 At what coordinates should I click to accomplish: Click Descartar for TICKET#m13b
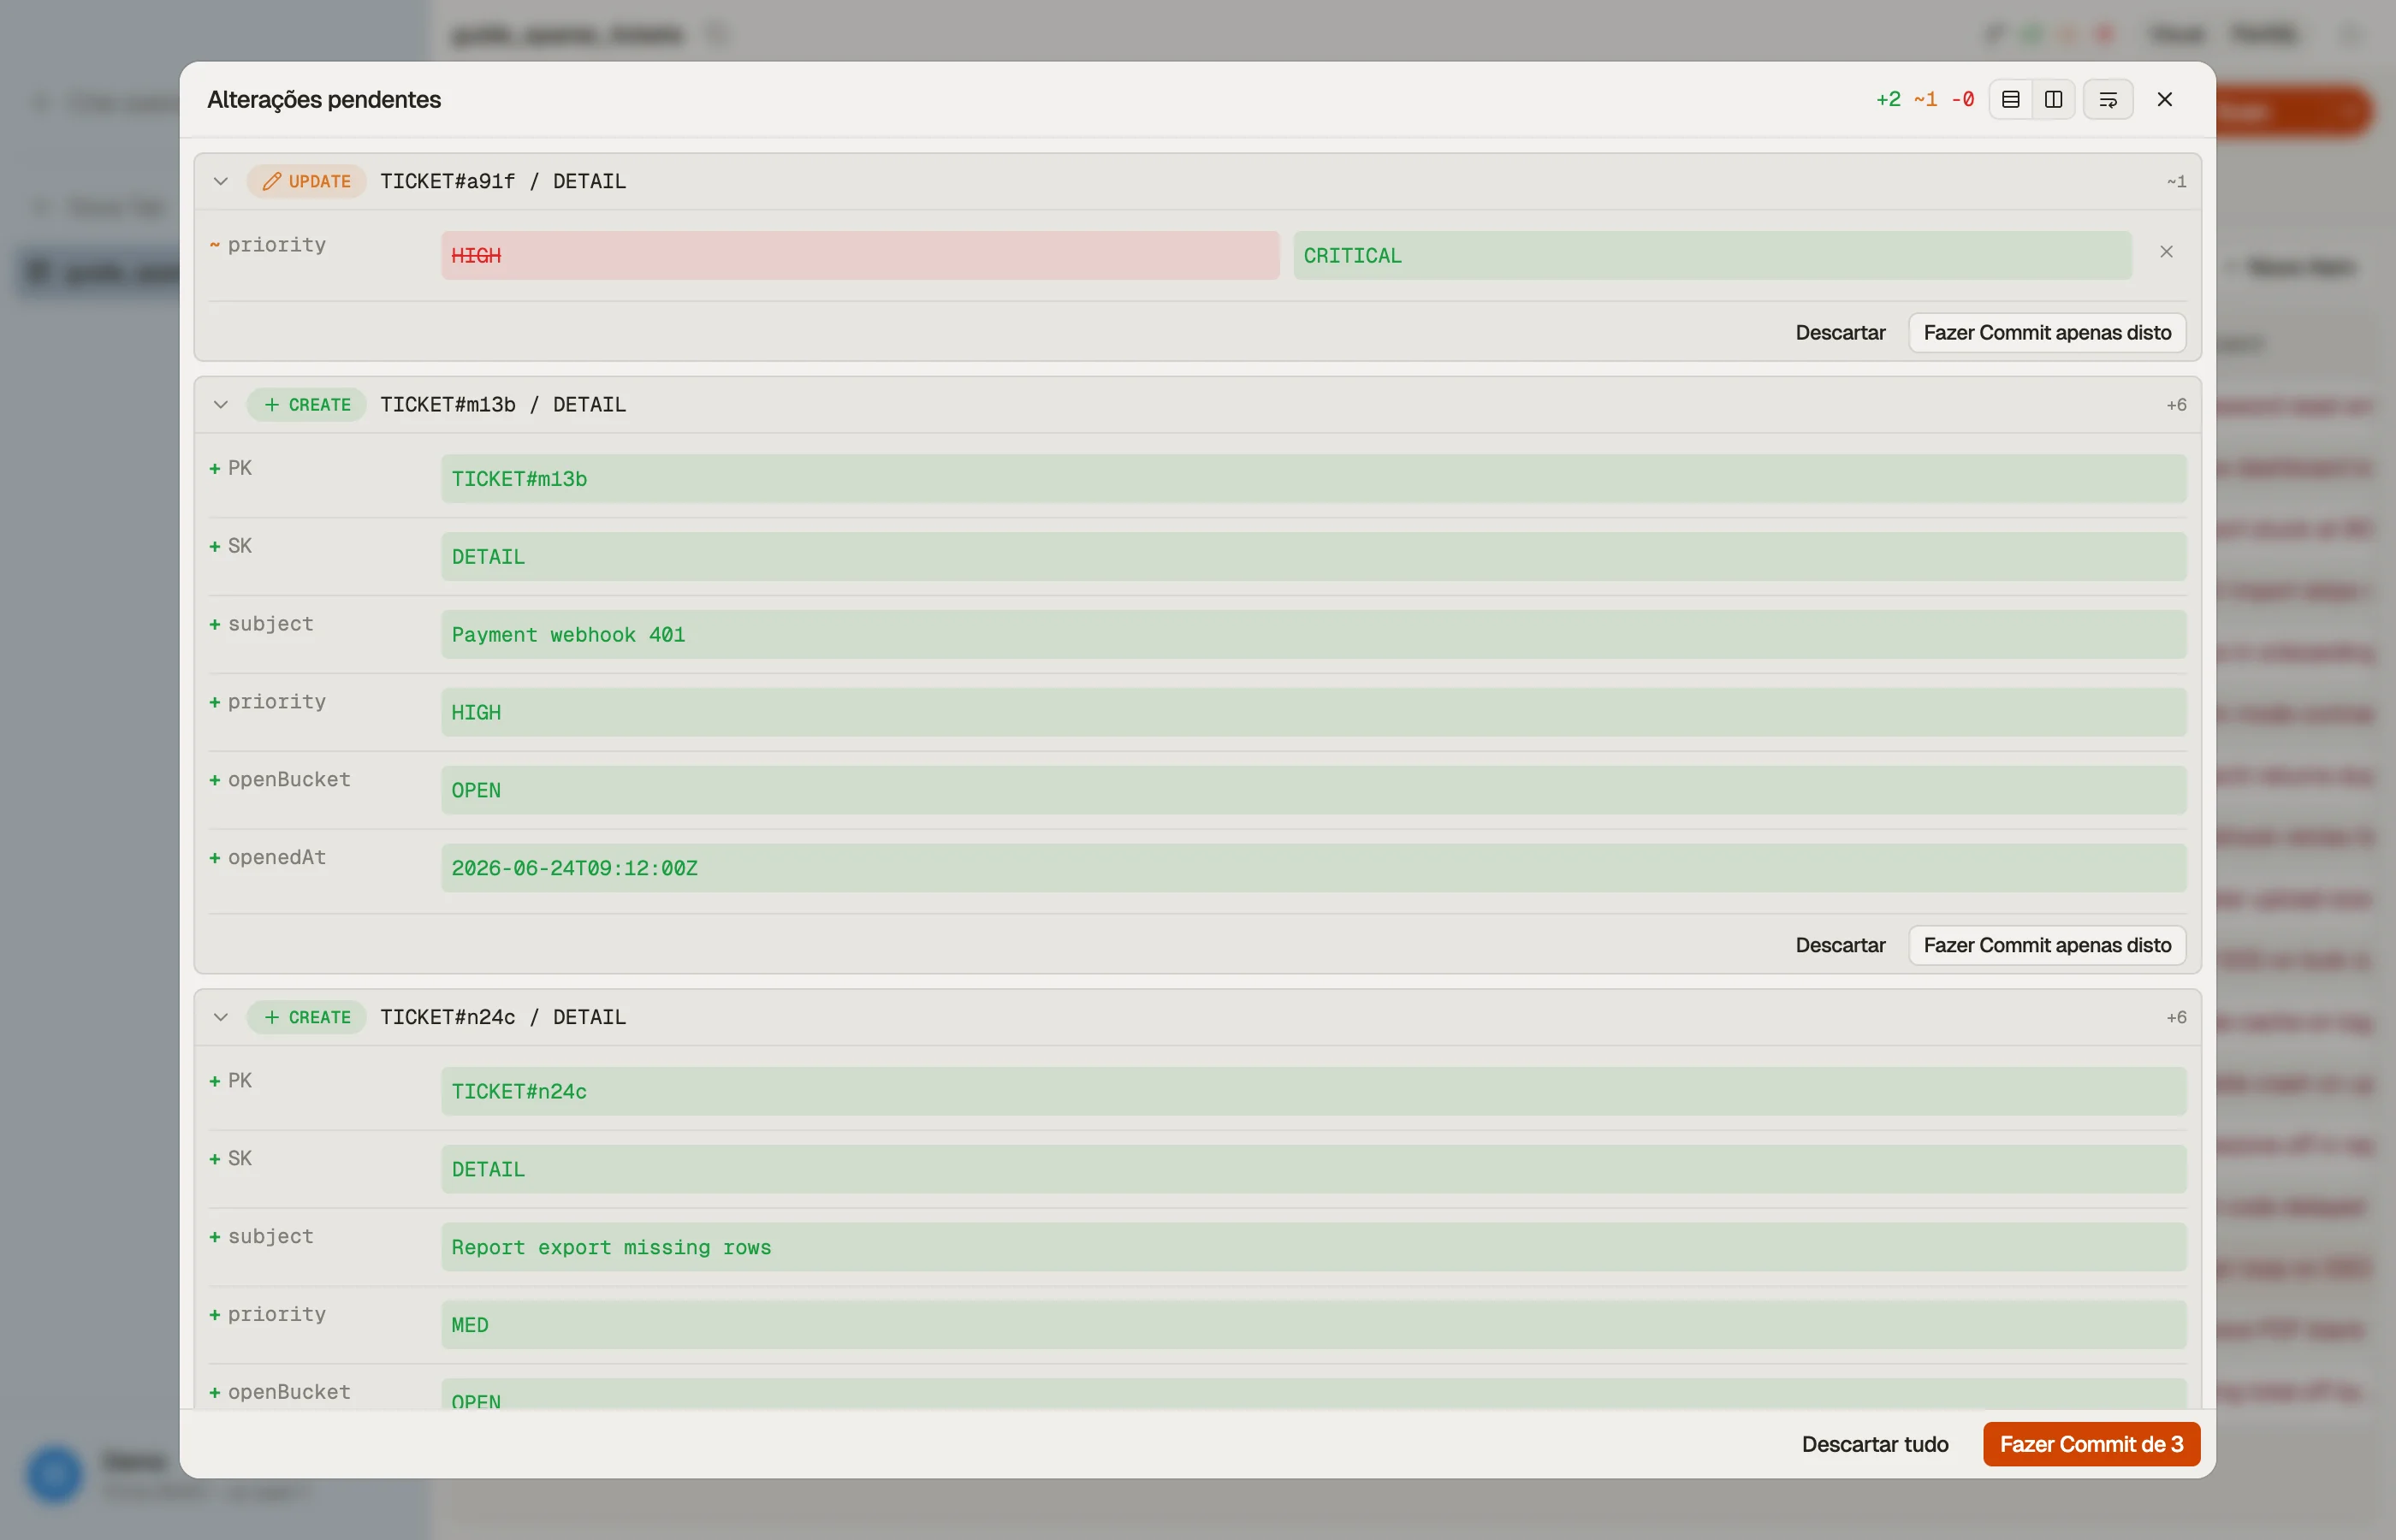(x=1840, y=945)
